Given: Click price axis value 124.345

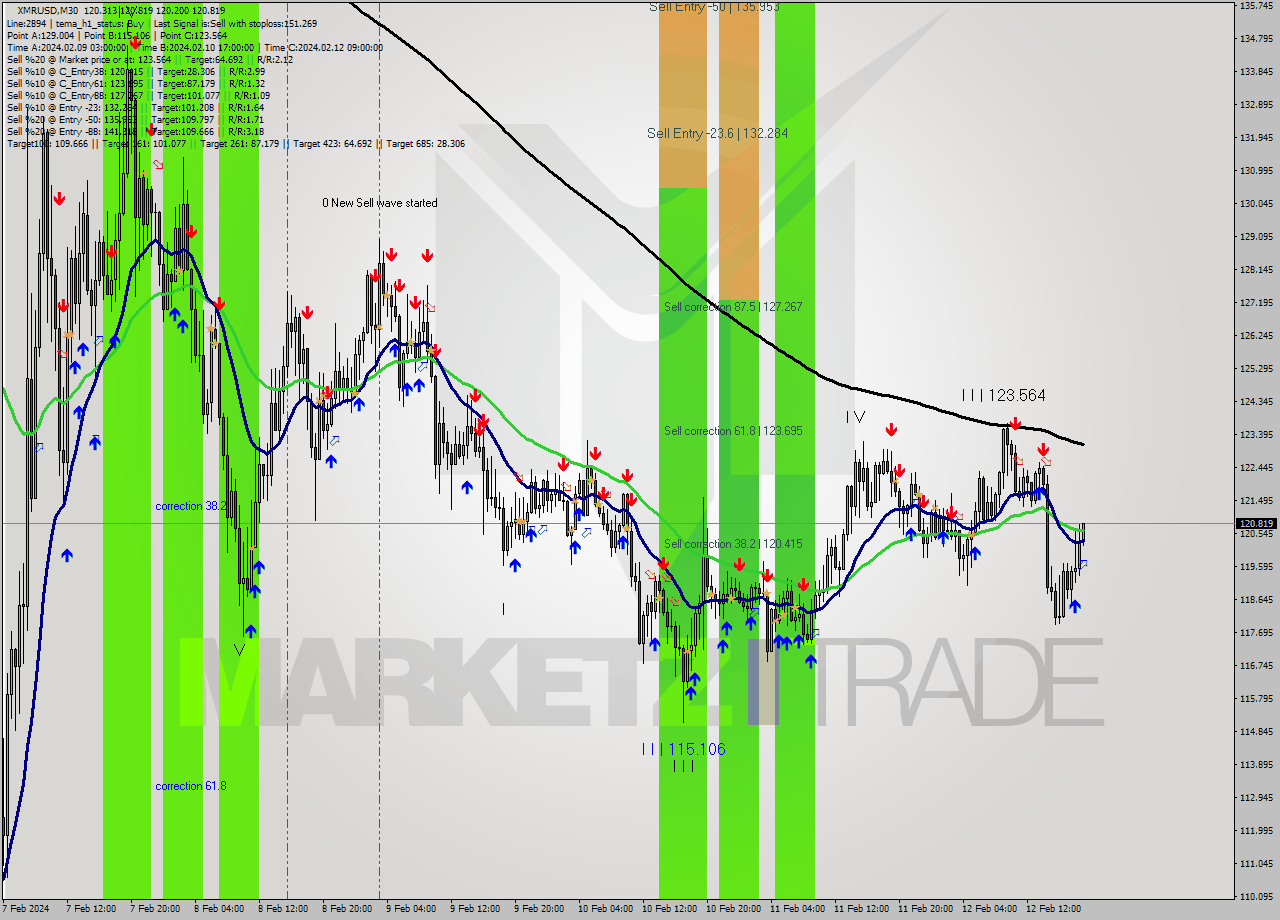Looking at the screenshot, I should [1256, 402].
